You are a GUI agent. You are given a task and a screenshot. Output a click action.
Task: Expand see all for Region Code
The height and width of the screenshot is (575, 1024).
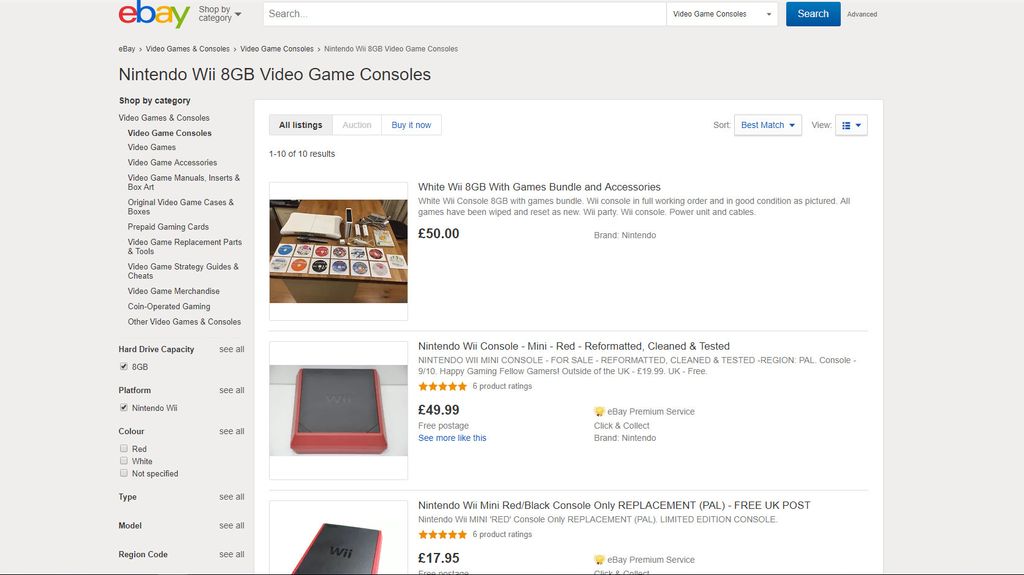tap(232, 555)
